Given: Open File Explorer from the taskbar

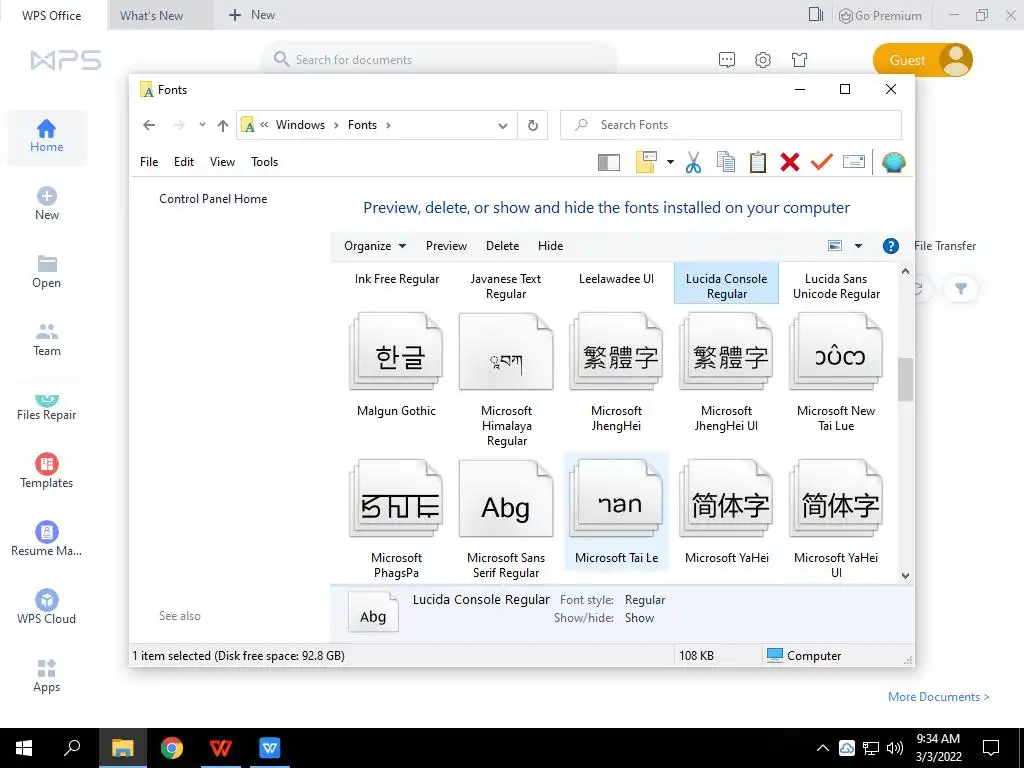Looking at the screenshot, I should pos(122,748).
